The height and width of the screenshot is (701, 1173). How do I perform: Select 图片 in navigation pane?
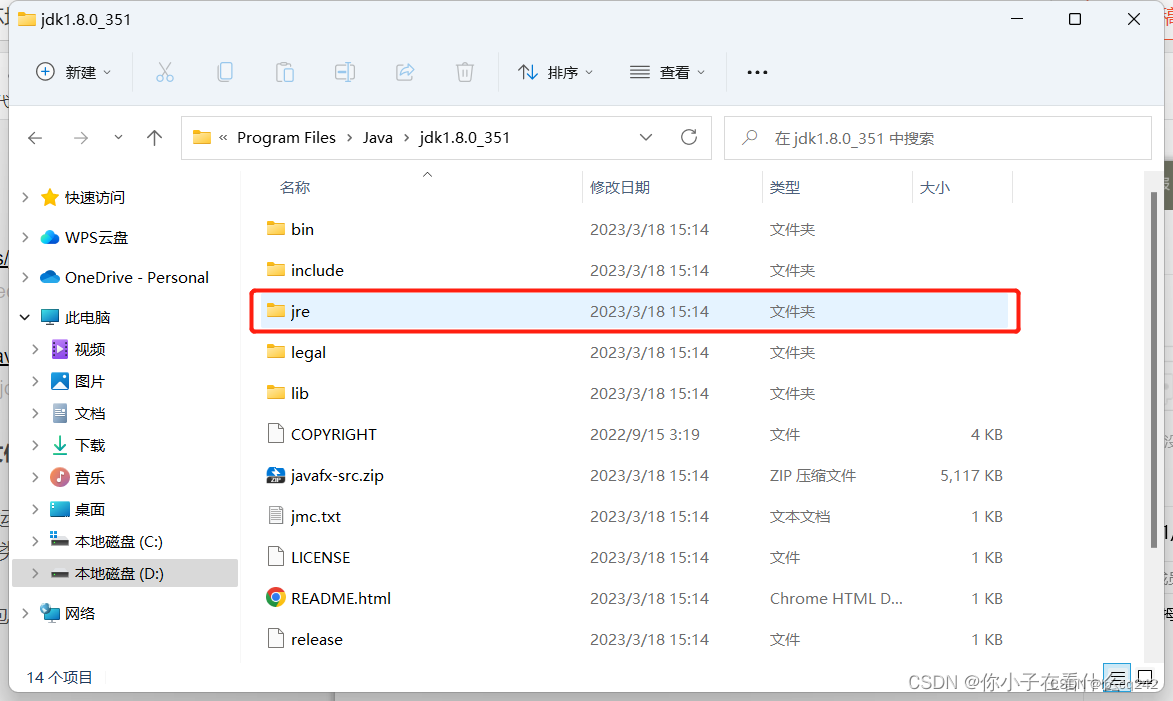(x=90, y=382)
